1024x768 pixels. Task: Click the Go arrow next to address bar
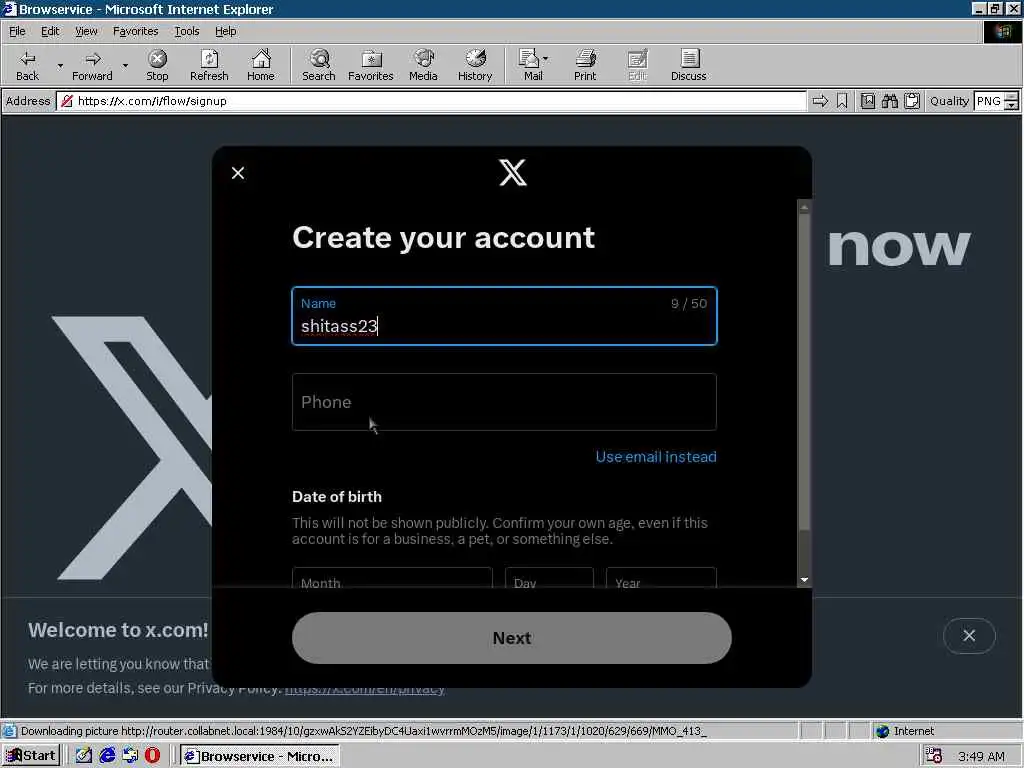click(820, 101)
